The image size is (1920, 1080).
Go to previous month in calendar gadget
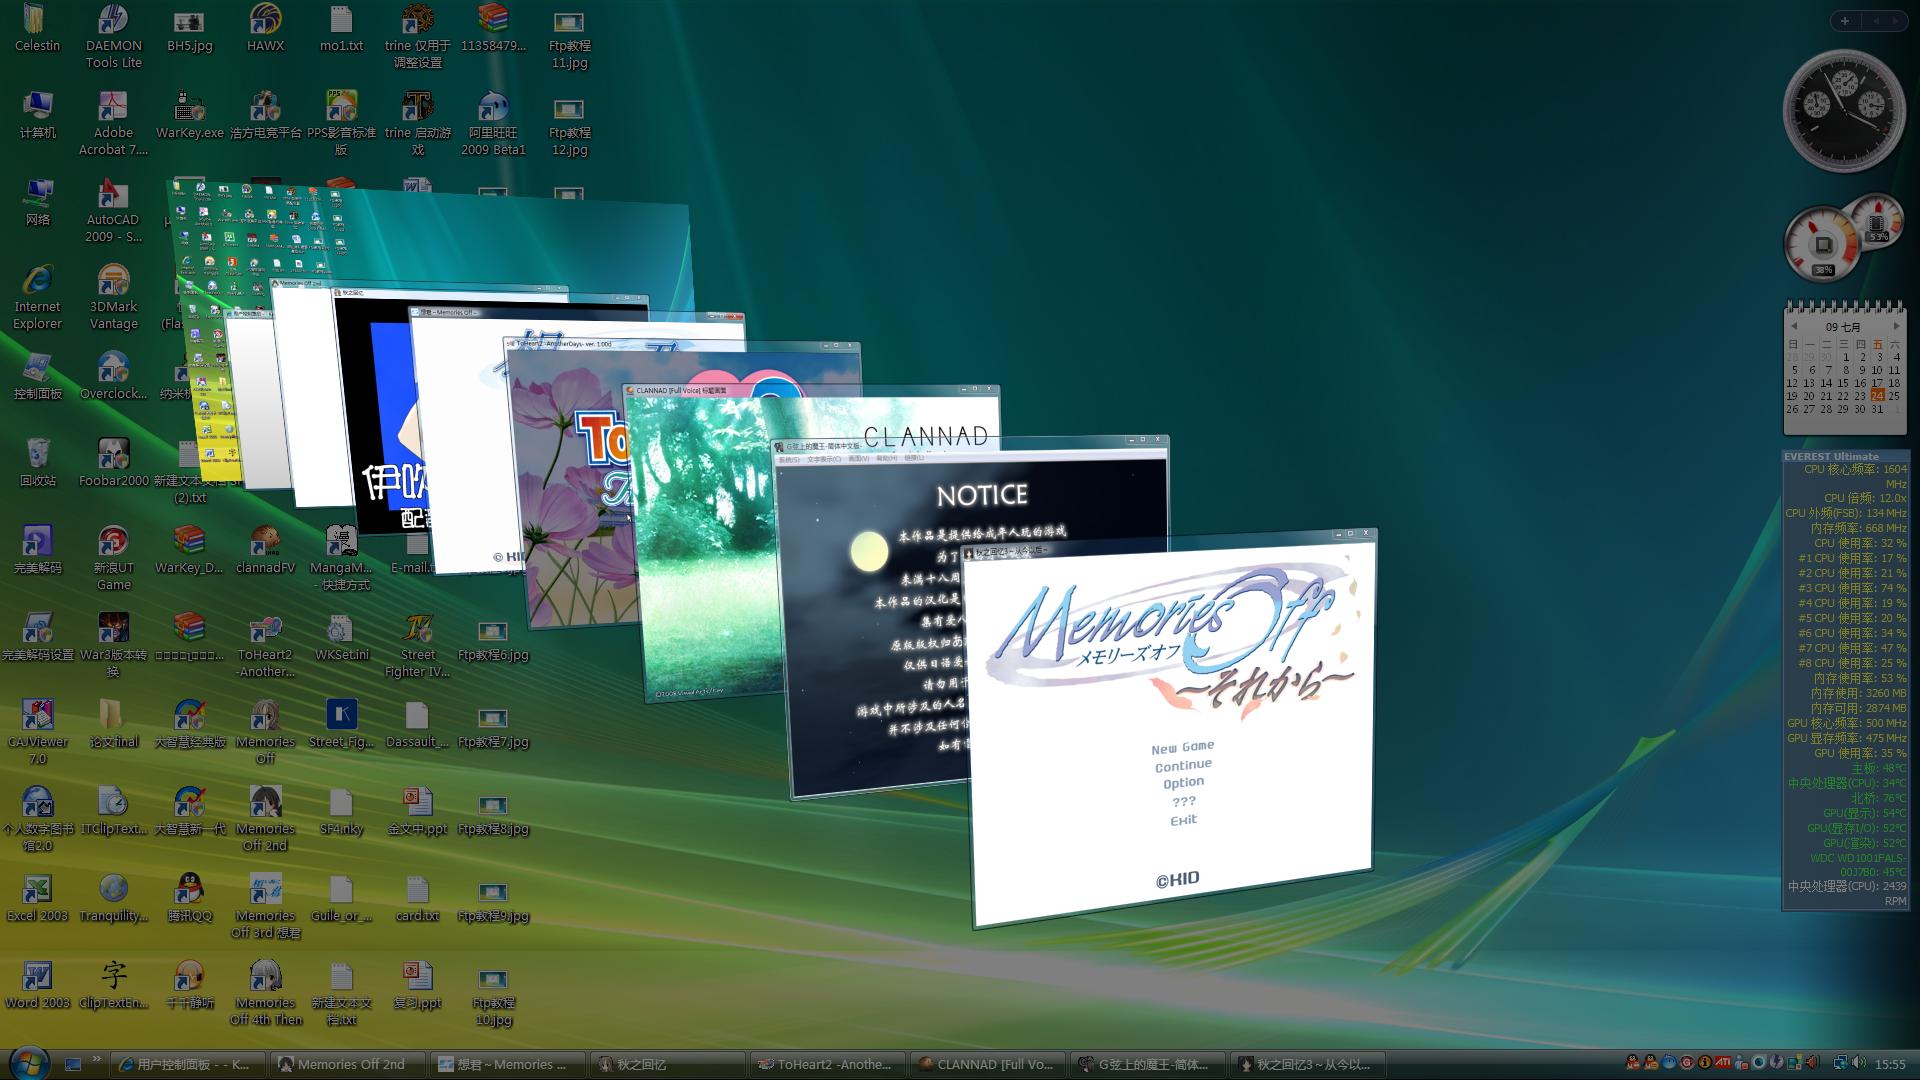point(1794,327)
